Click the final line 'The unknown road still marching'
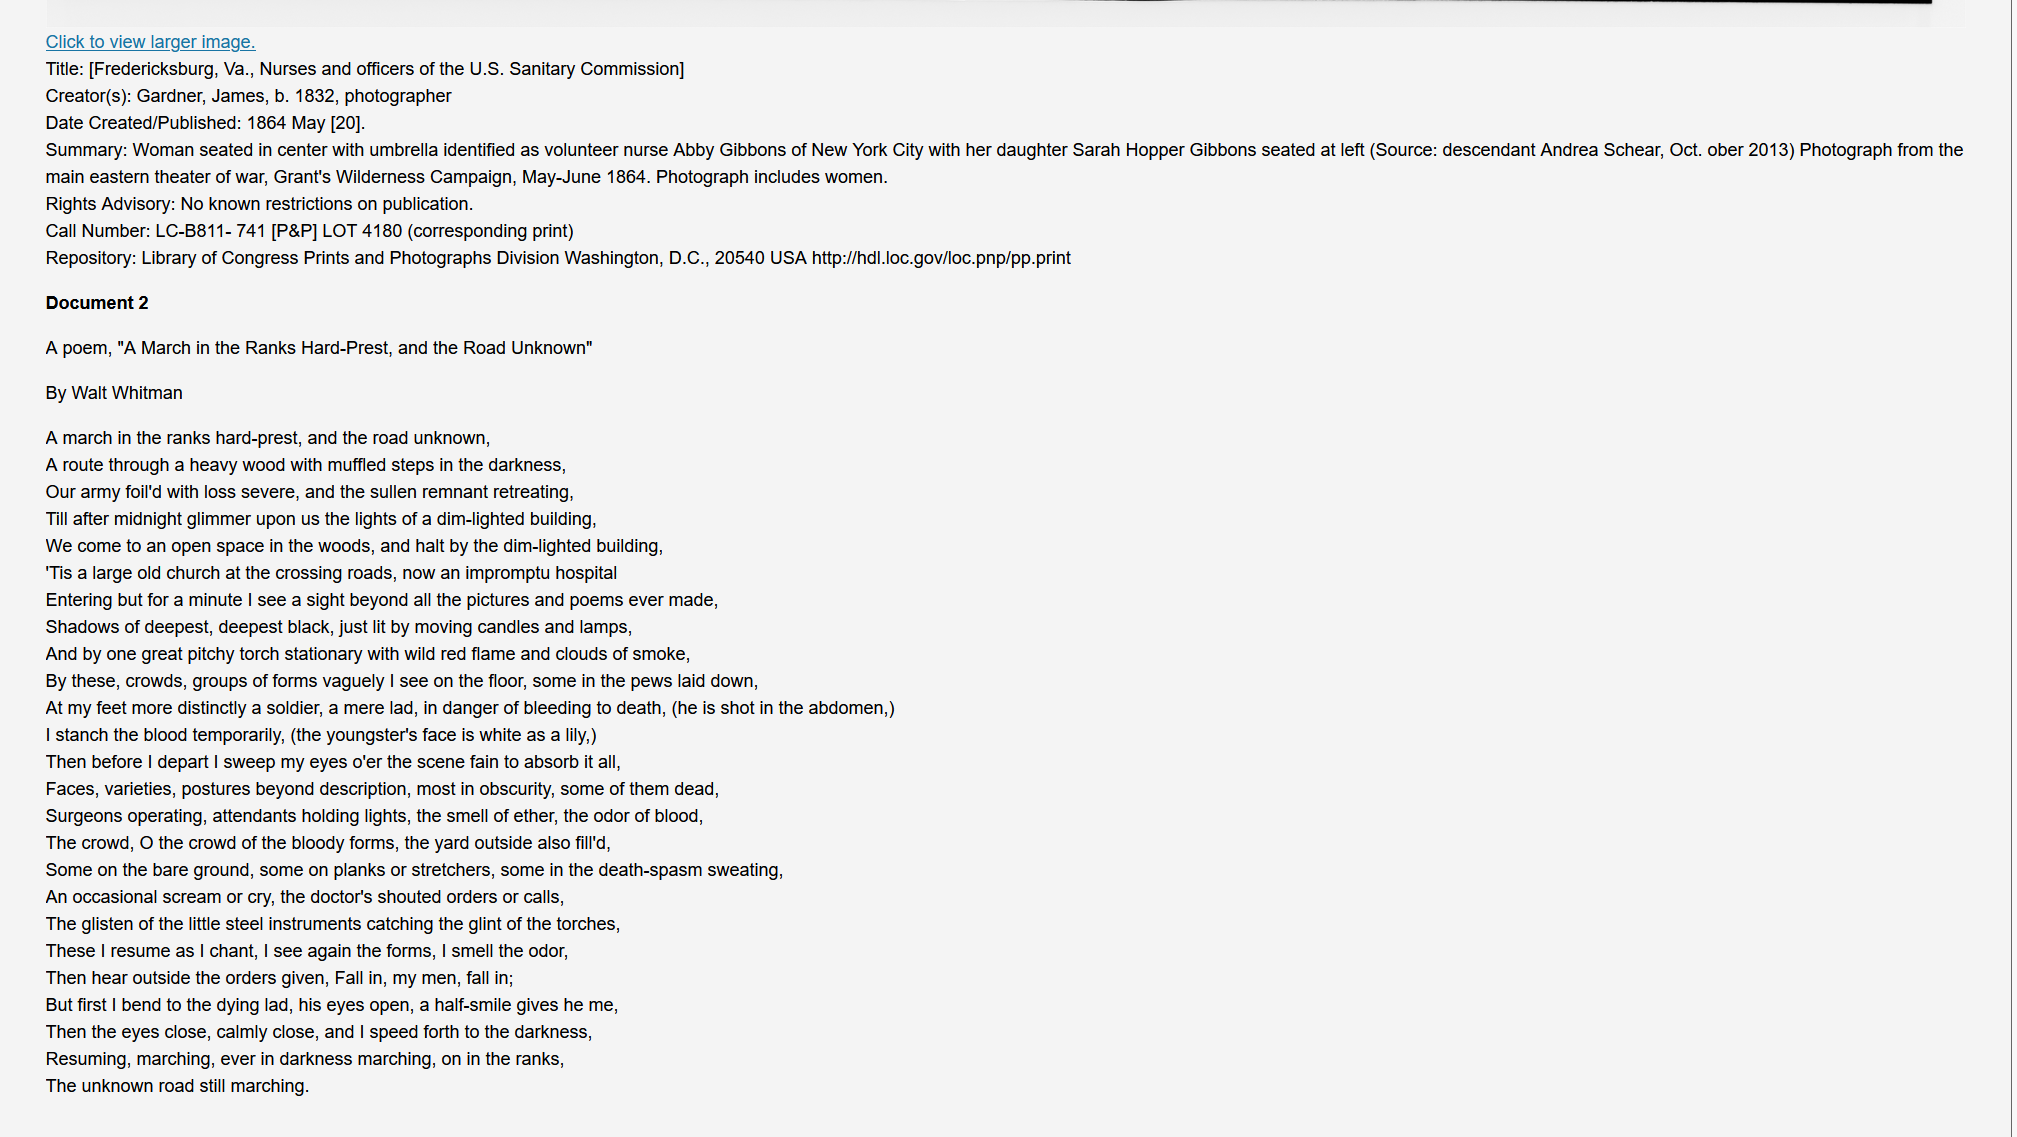Viewport: 2017px width, 1137px height. (177, 1086)
